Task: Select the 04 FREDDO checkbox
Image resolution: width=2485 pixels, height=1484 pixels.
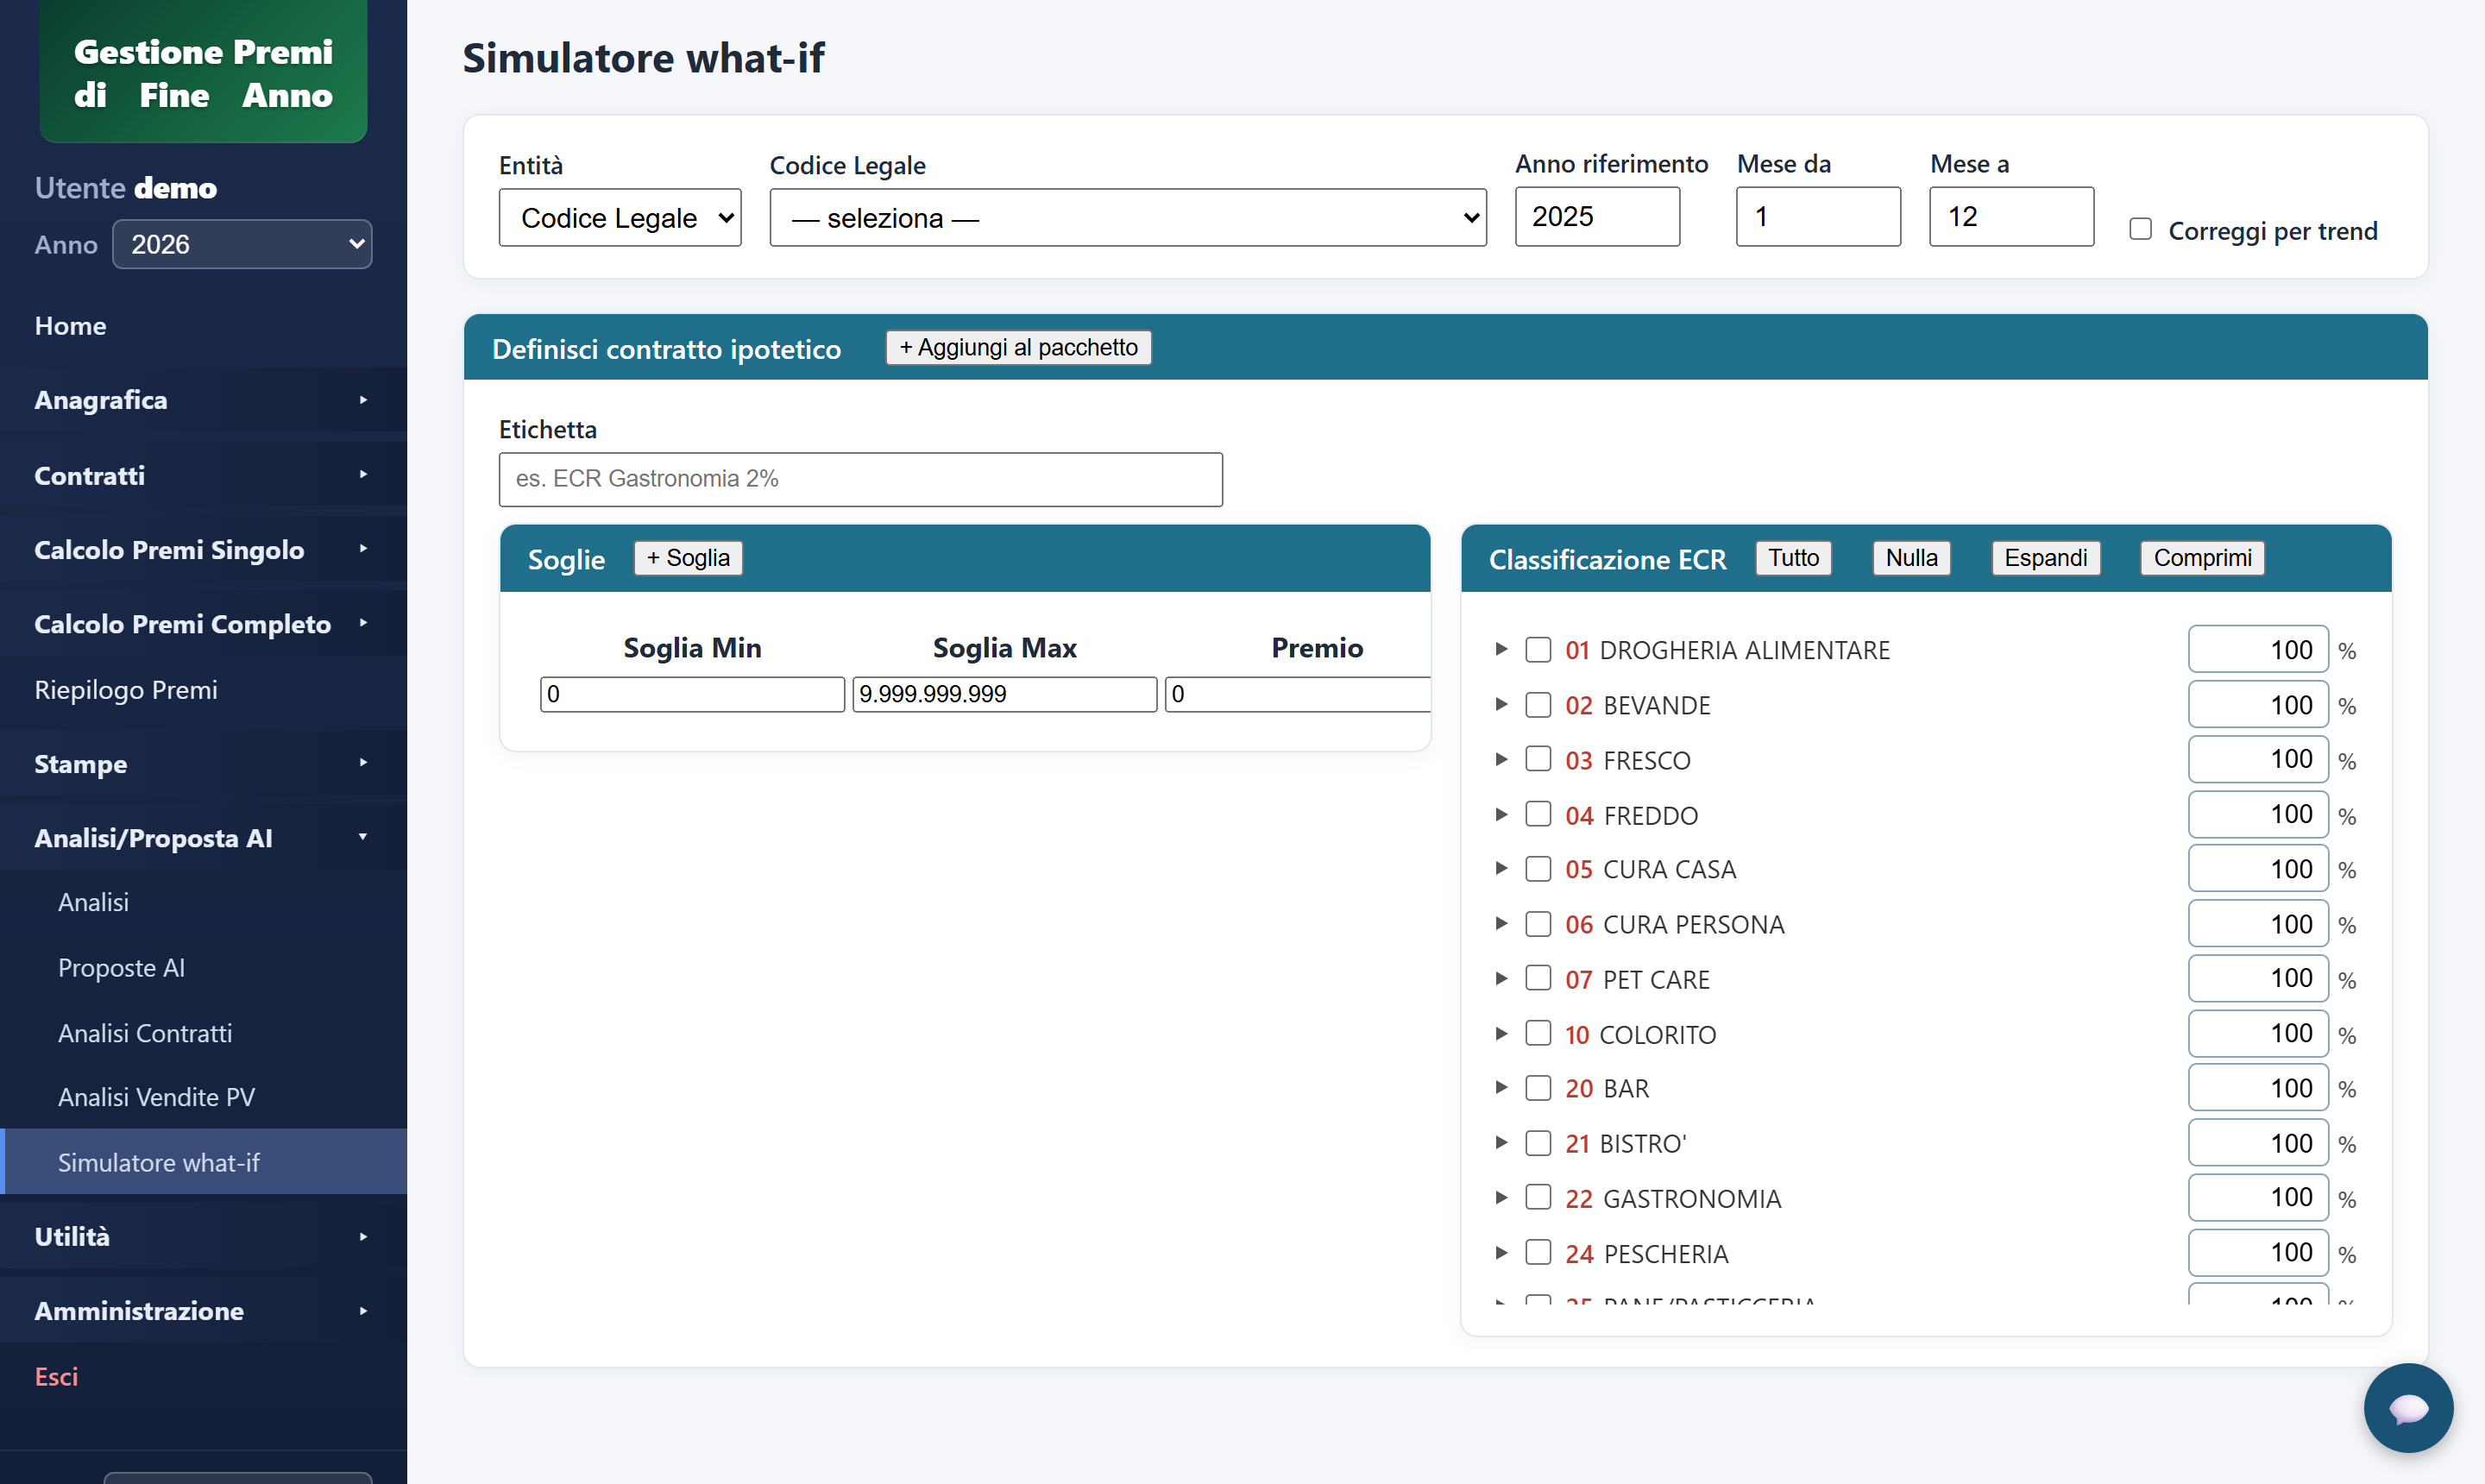Action: point(1538,814)
